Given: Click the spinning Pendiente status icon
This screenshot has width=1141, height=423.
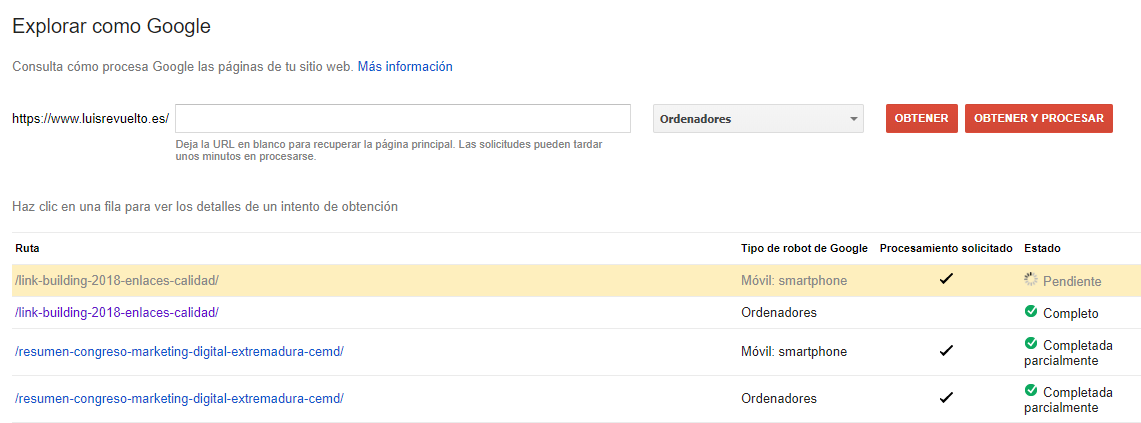Looking at the screenshot, I should (x=1031, y=280).
